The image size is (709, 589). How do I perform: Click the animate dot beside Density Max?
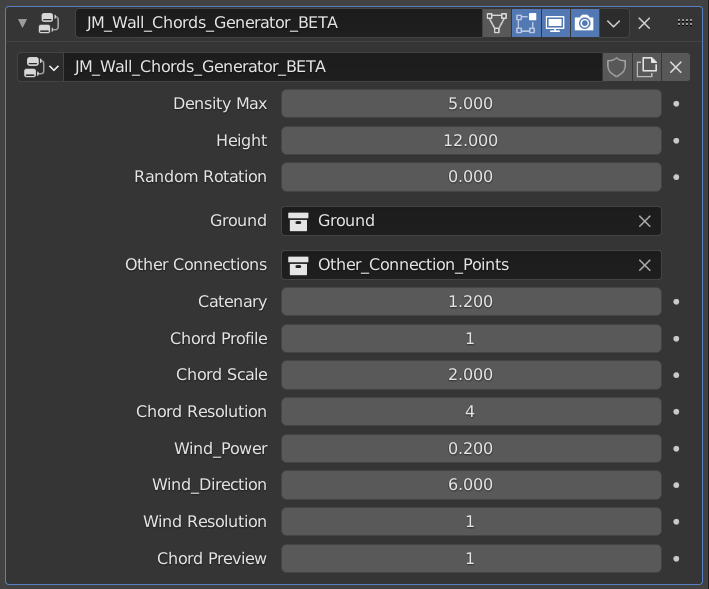676,104
